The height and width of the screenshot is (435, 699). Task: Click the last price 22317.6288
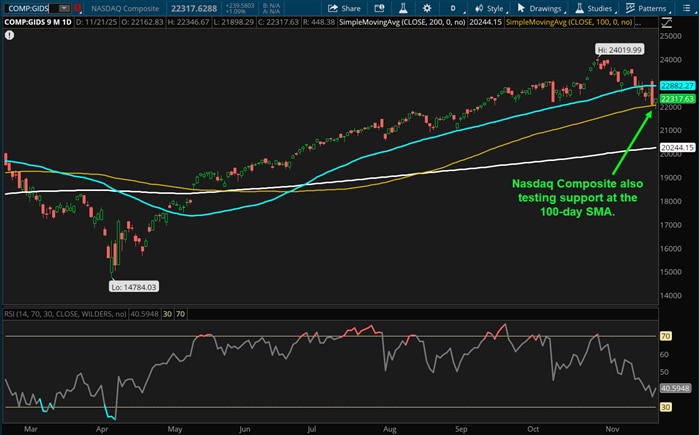coord(194,8)
